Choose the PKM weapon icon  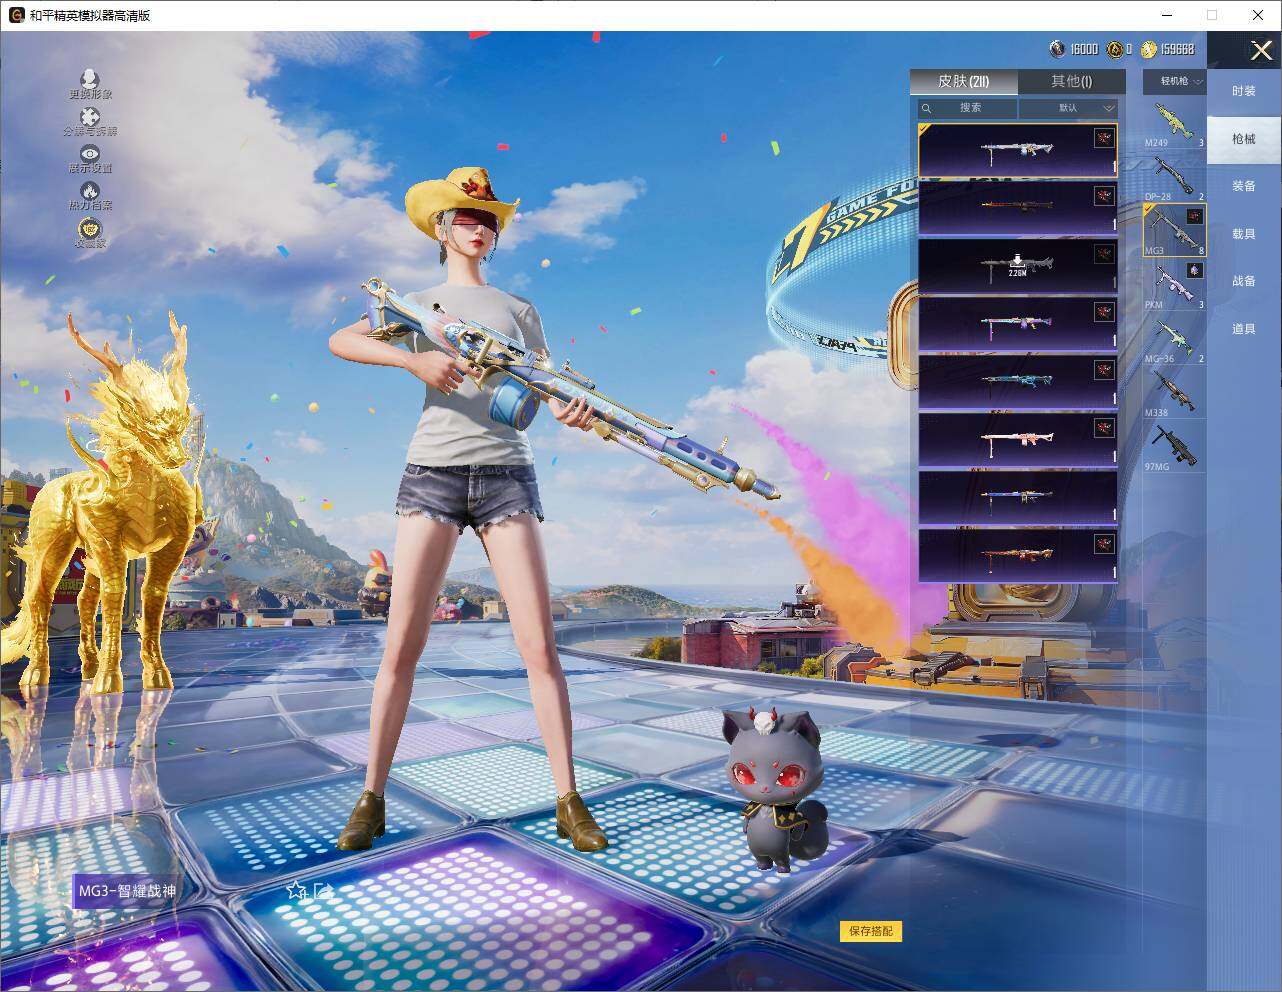coord(1173,285)
